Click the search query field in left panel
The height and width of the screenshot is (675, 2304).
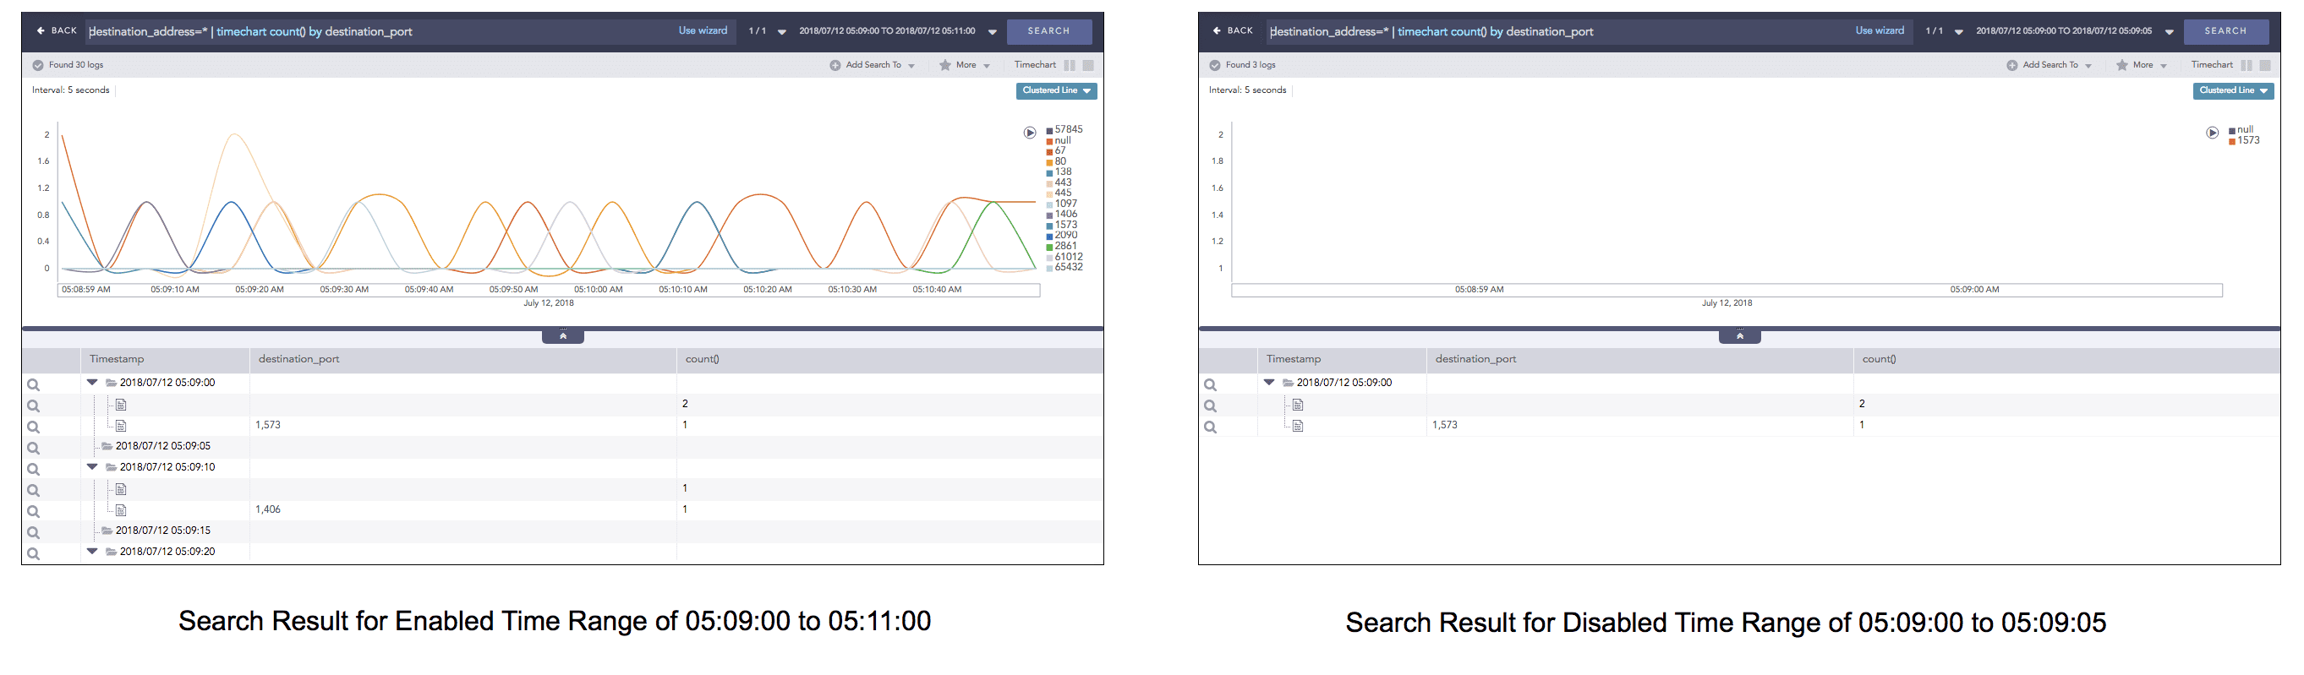coord(380,32)
